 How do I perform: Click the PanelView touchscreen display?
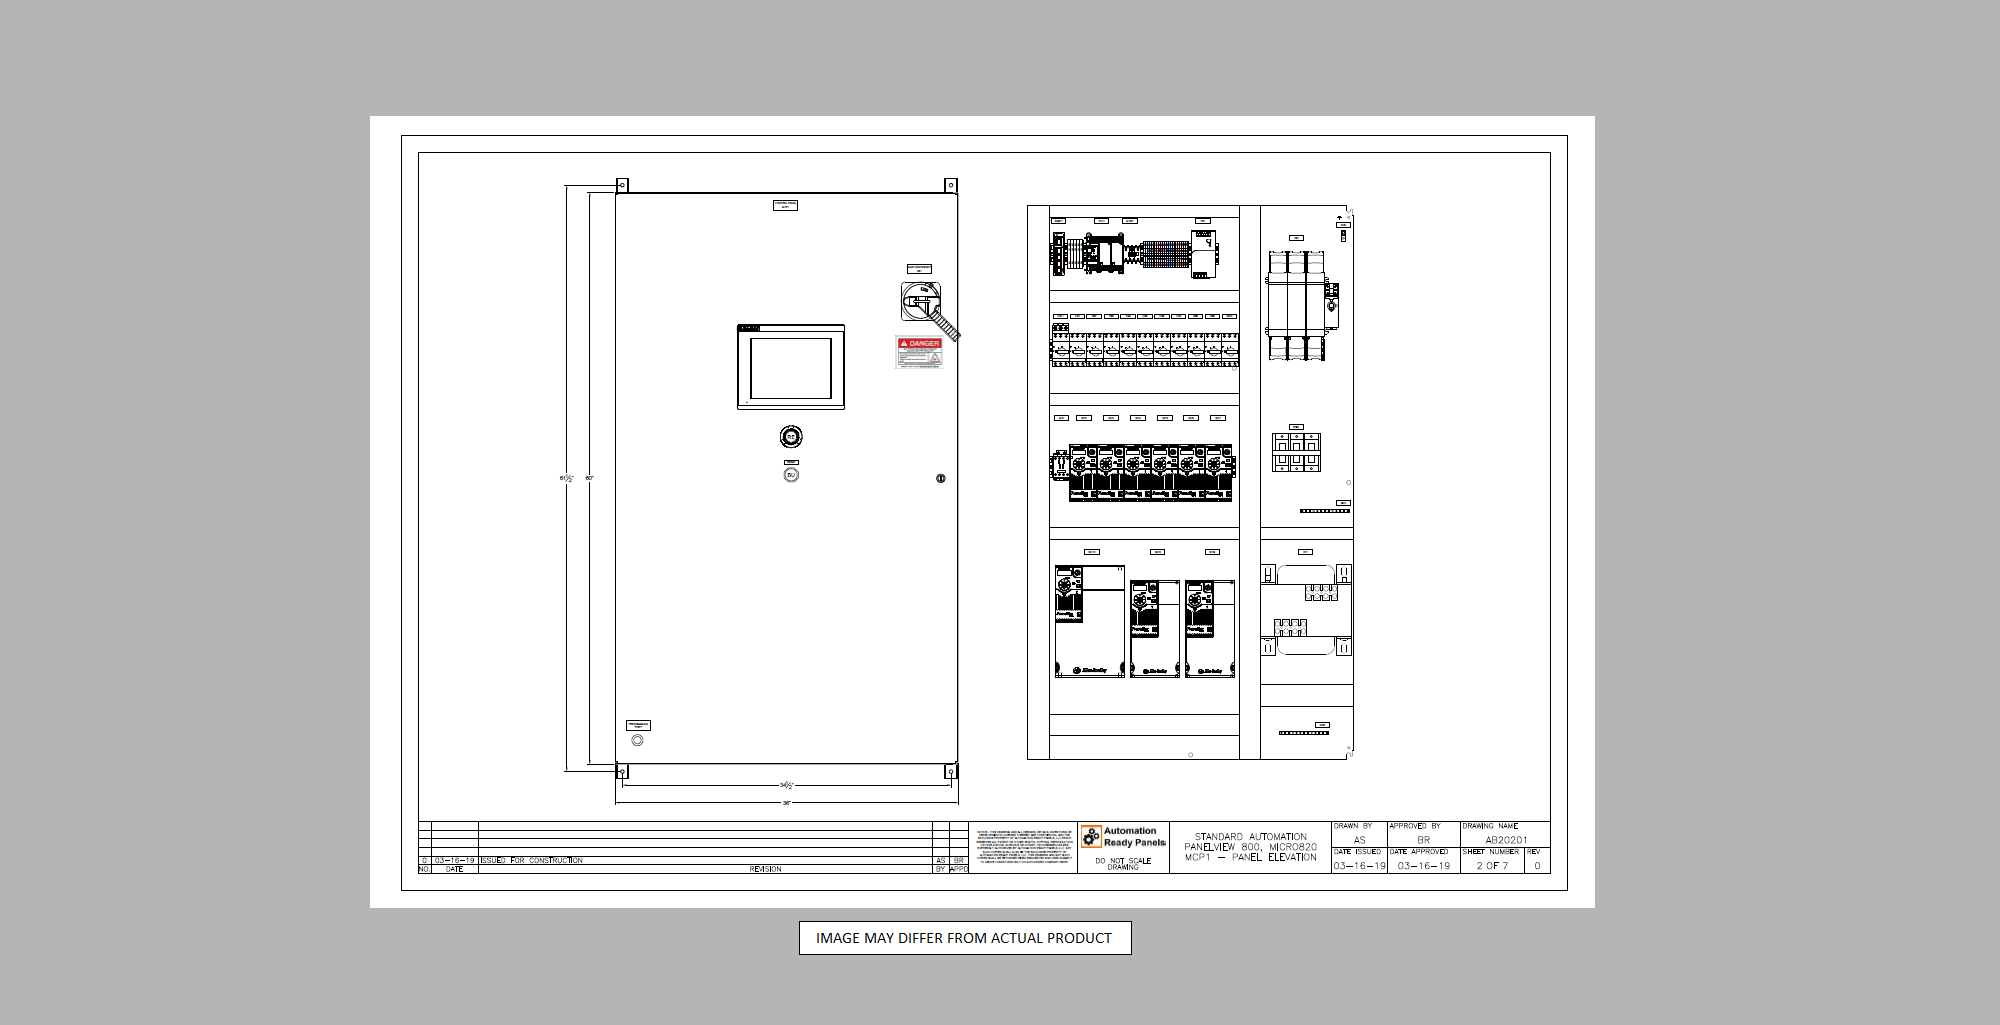click(x=791, y=368)
